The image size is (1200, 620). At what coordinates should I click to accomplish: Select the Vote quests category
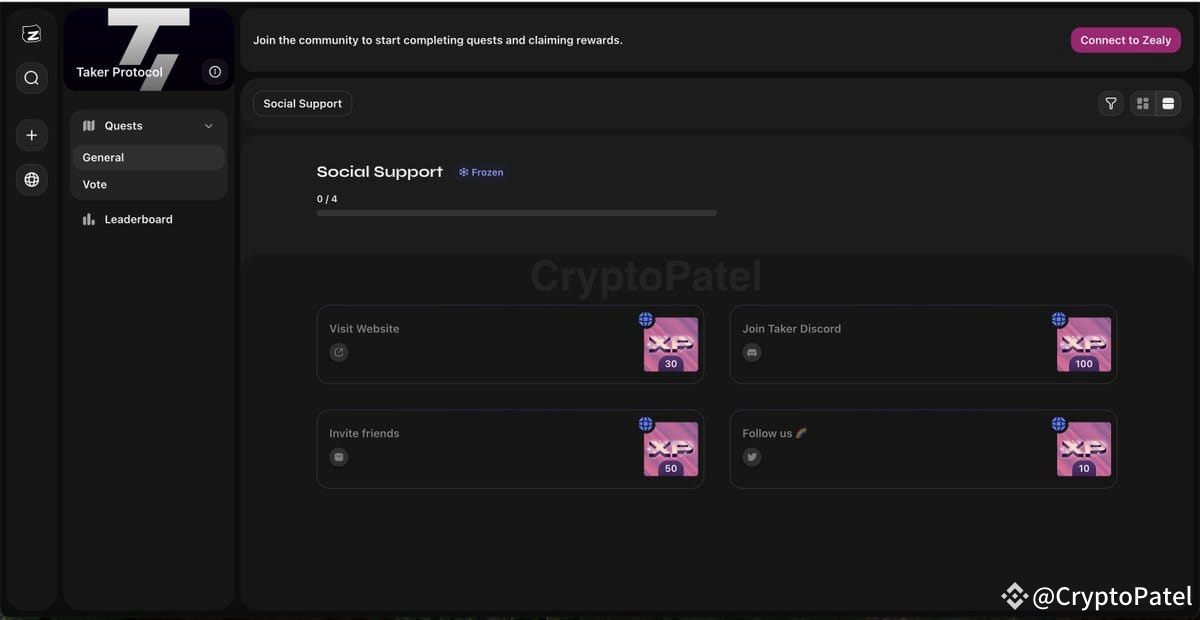pyautogui.click(x=148, y=185)
